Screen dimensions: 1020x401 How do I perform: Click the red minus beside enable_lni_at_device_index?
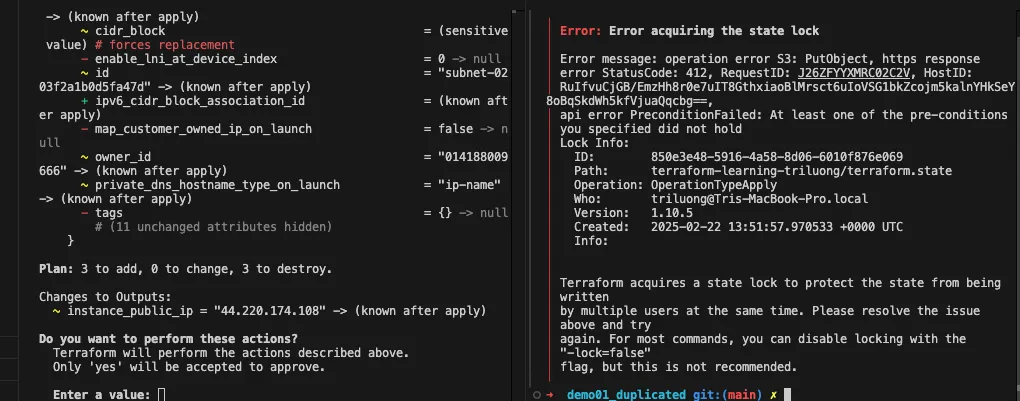[84, 59]
